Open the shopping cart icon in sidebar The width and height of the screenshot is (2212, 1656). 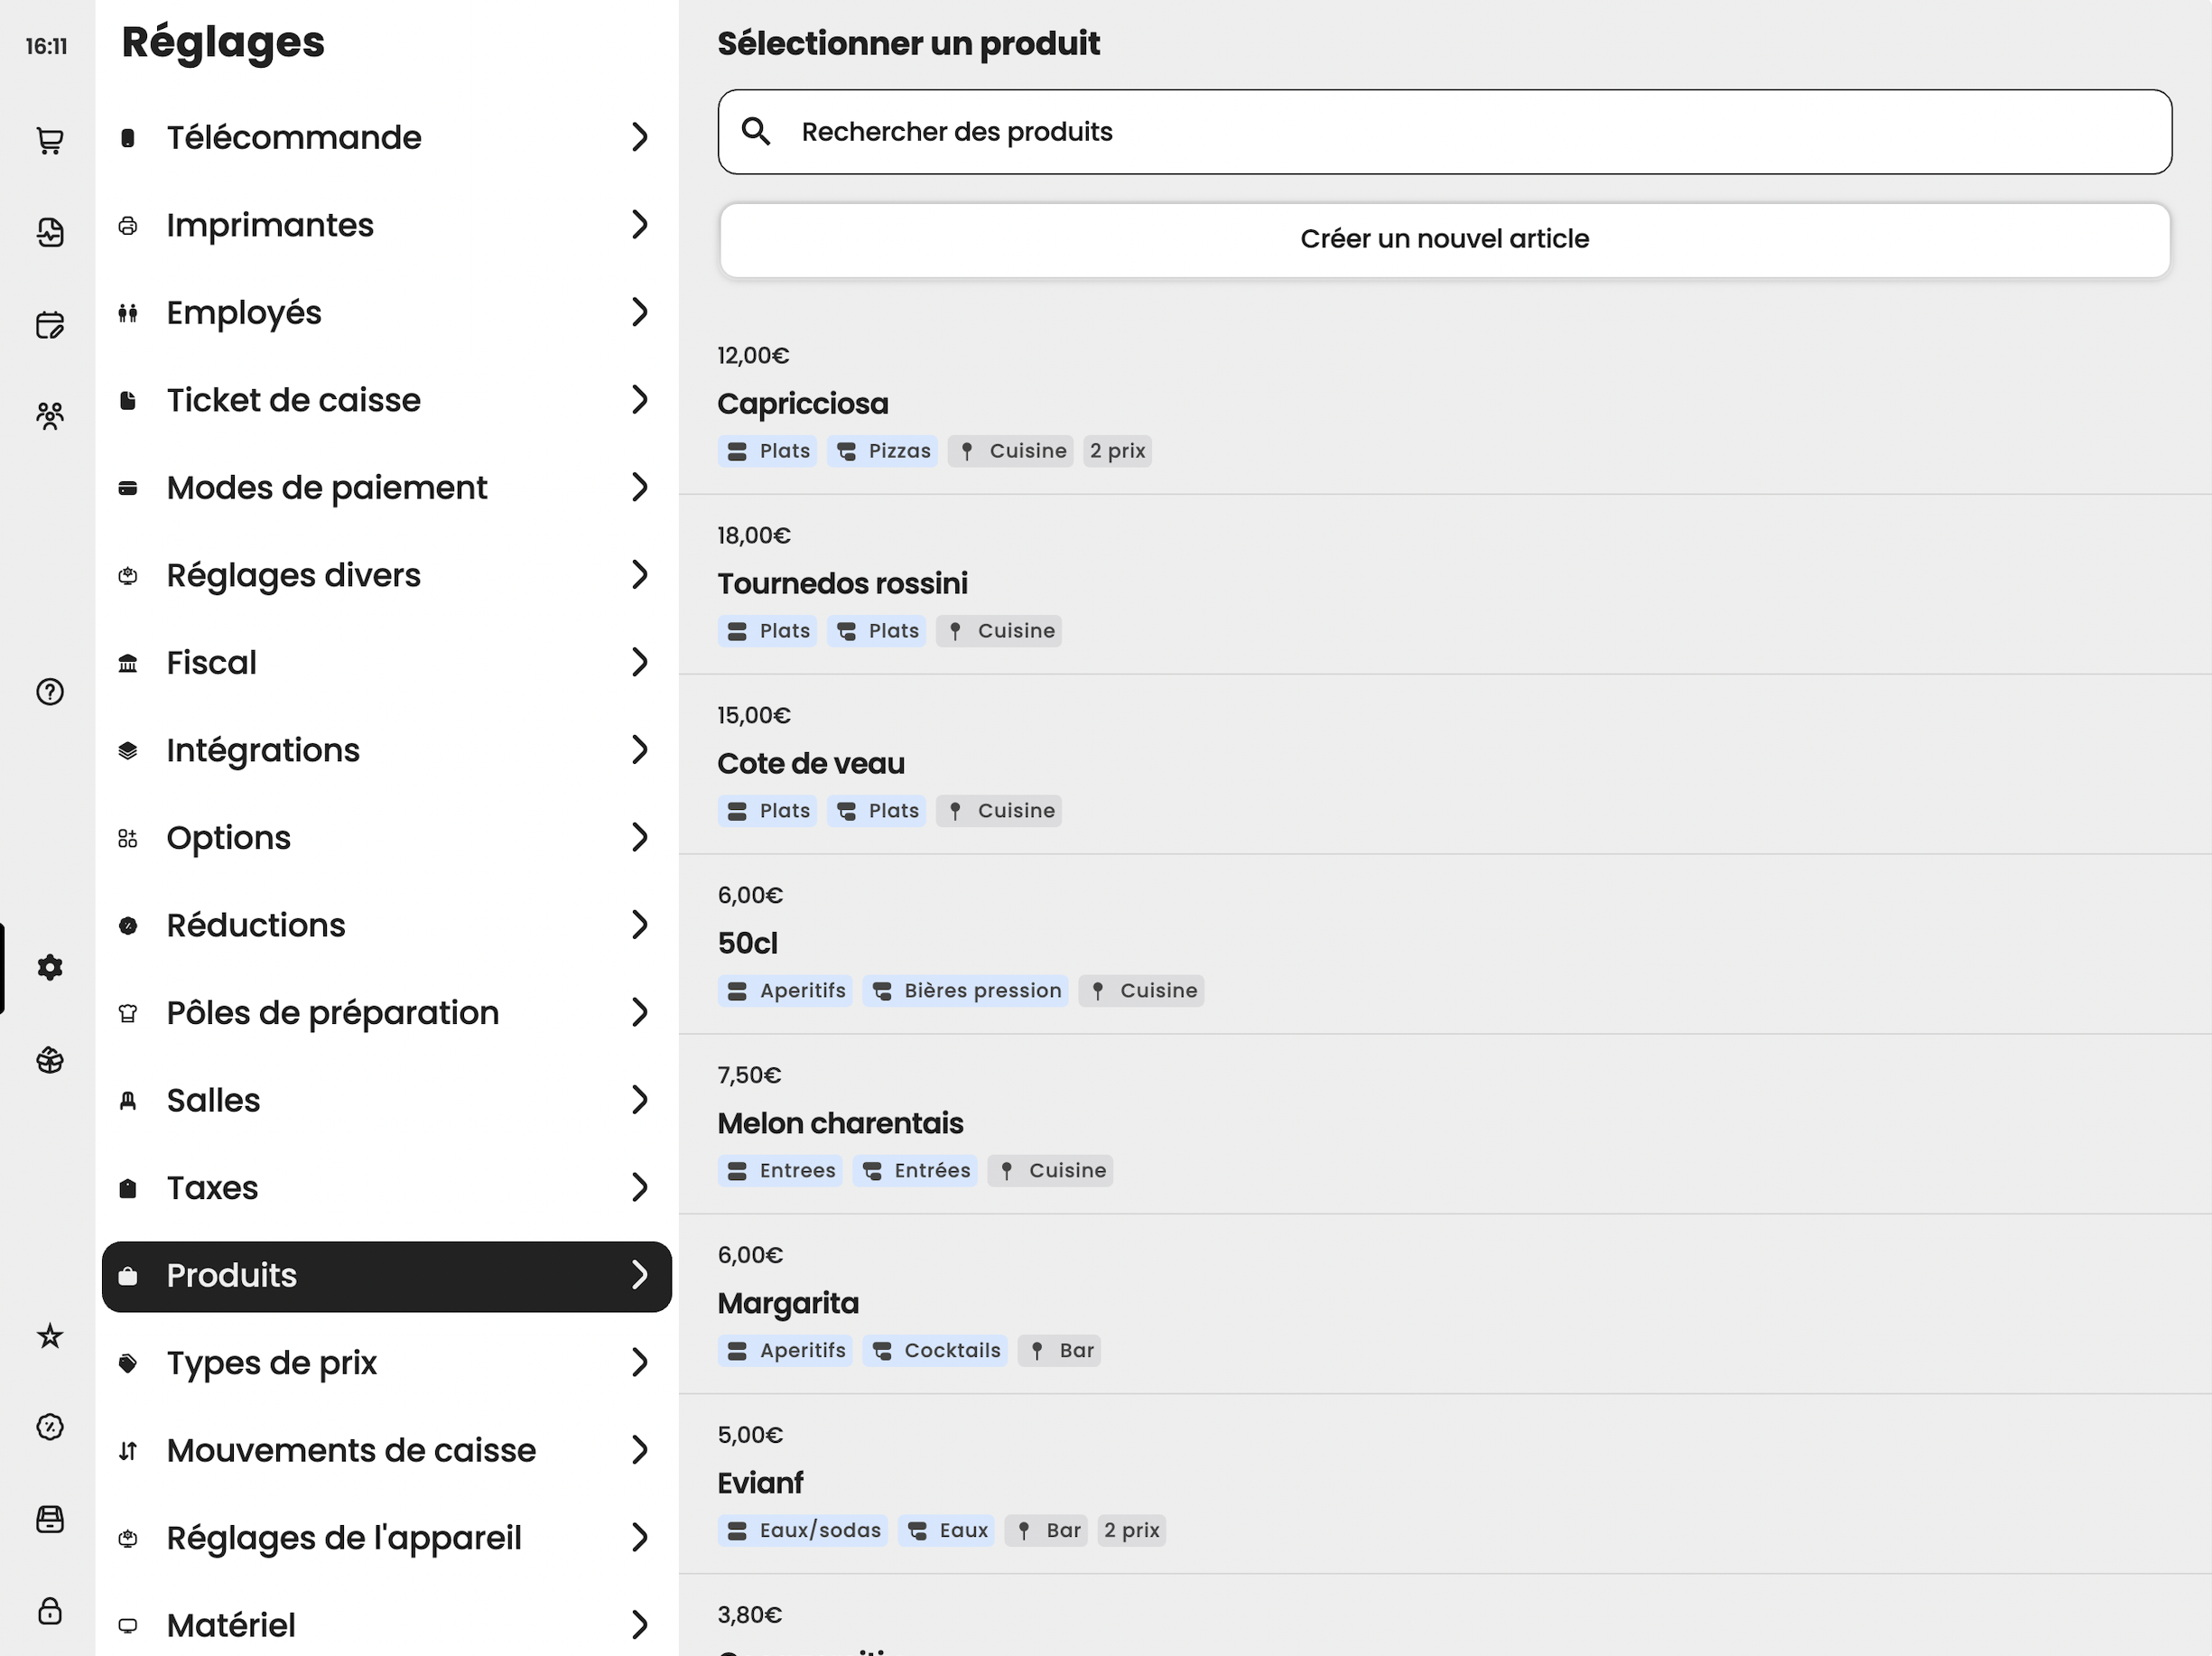[50, 140]
